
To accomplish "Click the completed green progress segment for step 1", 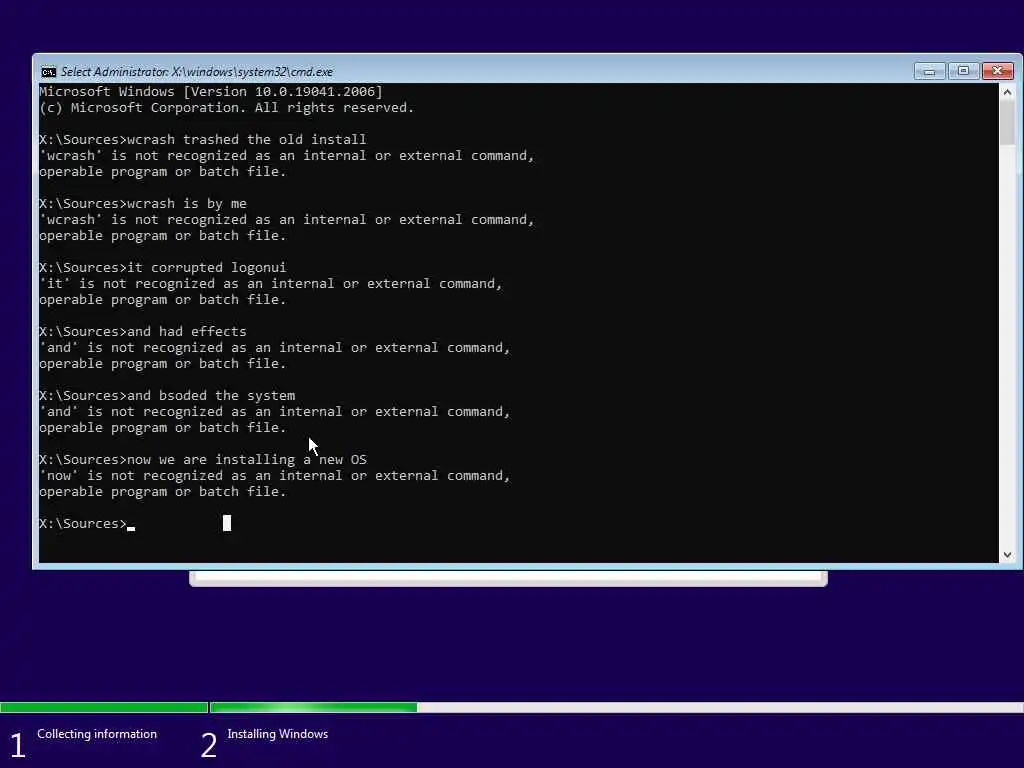I will (104, 707).
